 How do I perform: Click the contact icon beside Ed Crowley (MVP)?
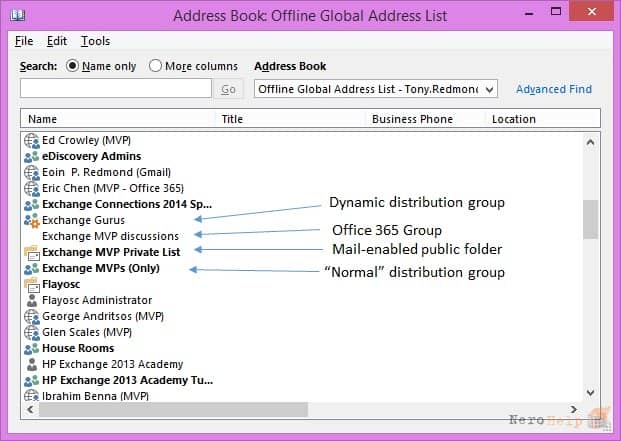pyautogui.click(x=32, y=141)
